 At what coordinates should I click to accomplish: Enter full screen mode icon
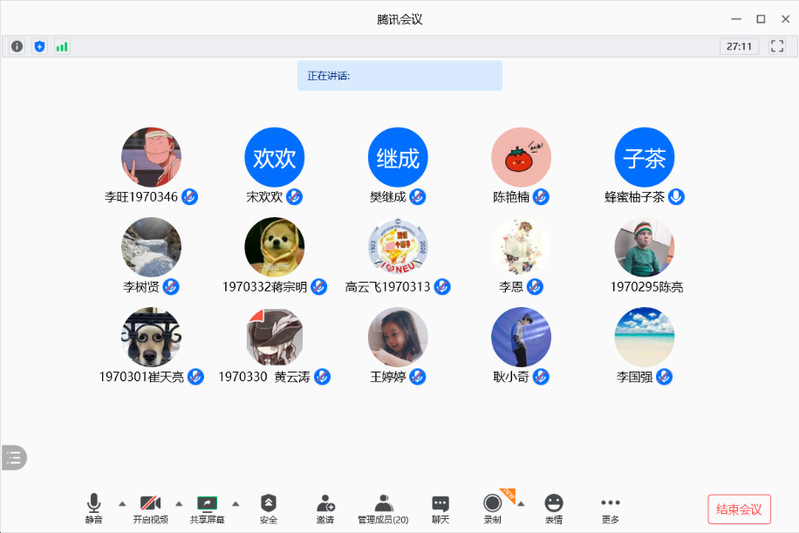coord(777,46)
